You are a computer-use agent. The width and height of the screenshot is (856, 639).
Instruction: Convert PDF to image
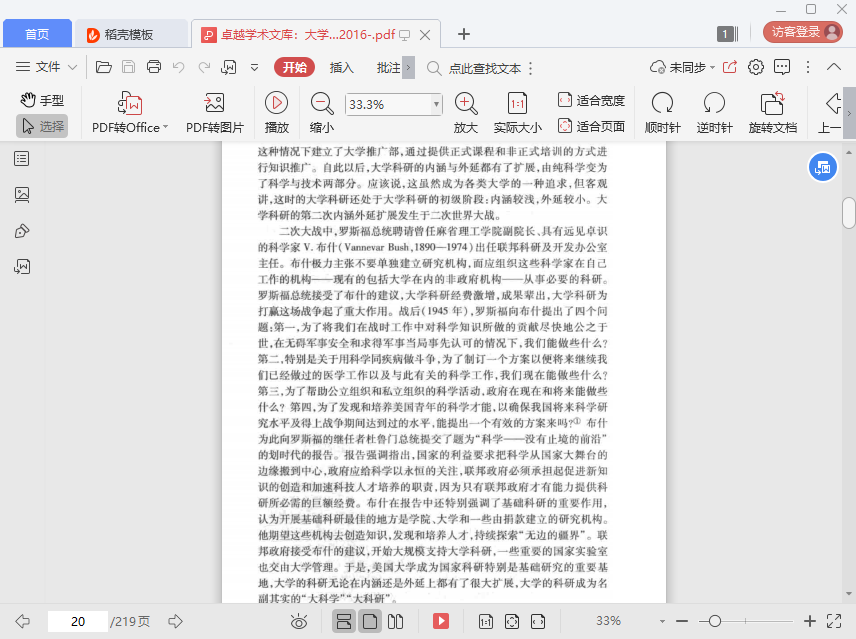coord(215,113)
